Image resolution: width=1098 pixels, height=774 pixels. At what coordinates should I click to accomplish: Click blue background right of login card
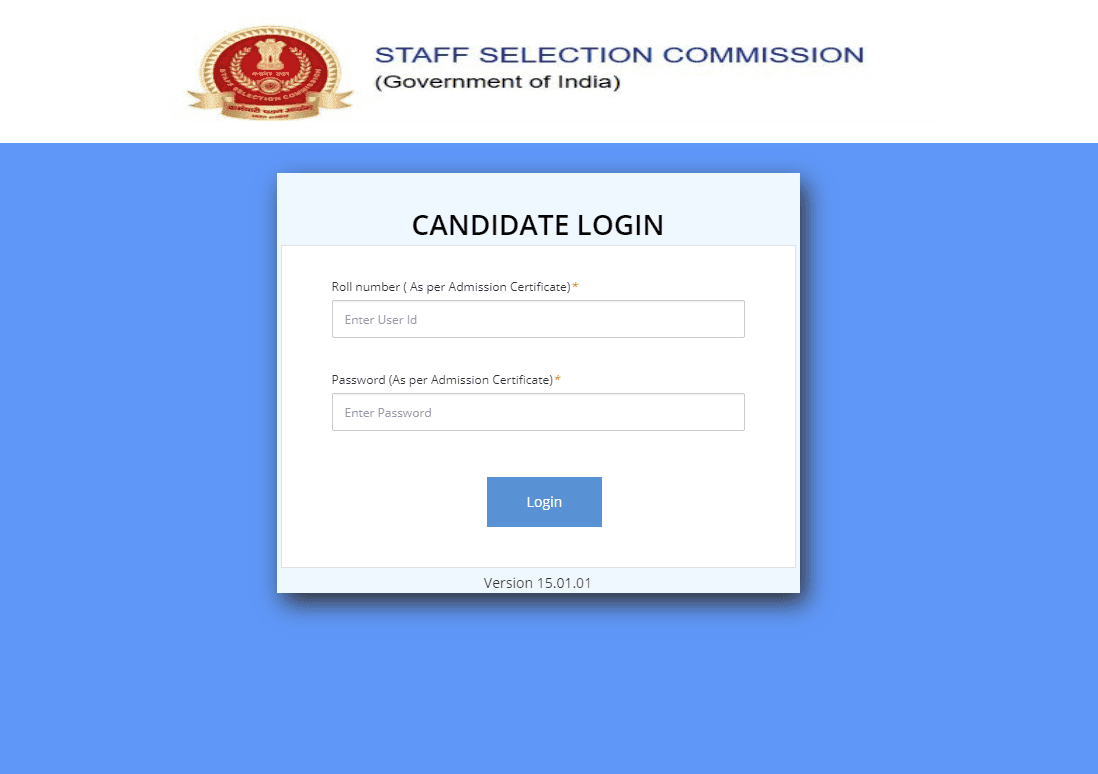(948, 400)
